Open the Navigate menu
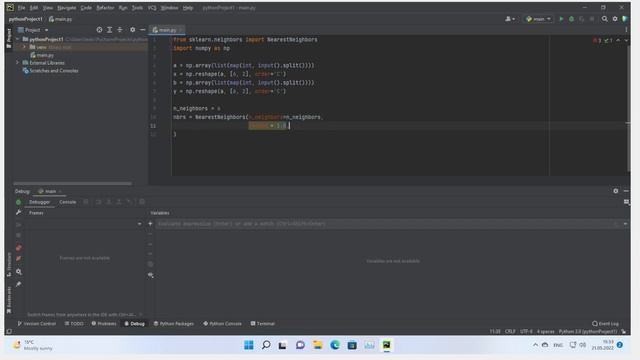Screen dimensions: 640x360 (x=67, y=8)
